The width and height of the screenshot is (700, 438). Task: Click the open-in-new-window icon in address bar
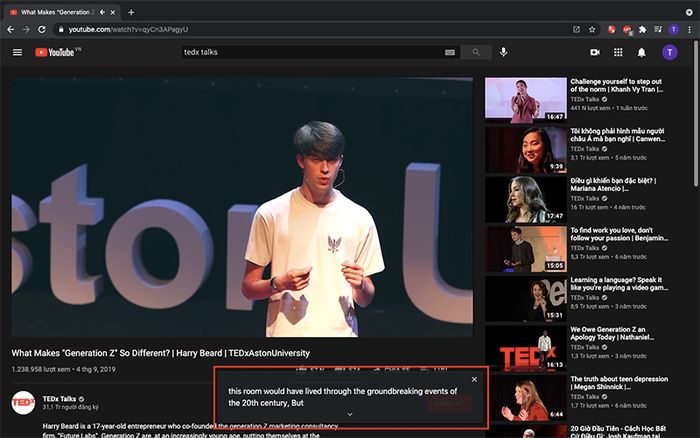576,29
